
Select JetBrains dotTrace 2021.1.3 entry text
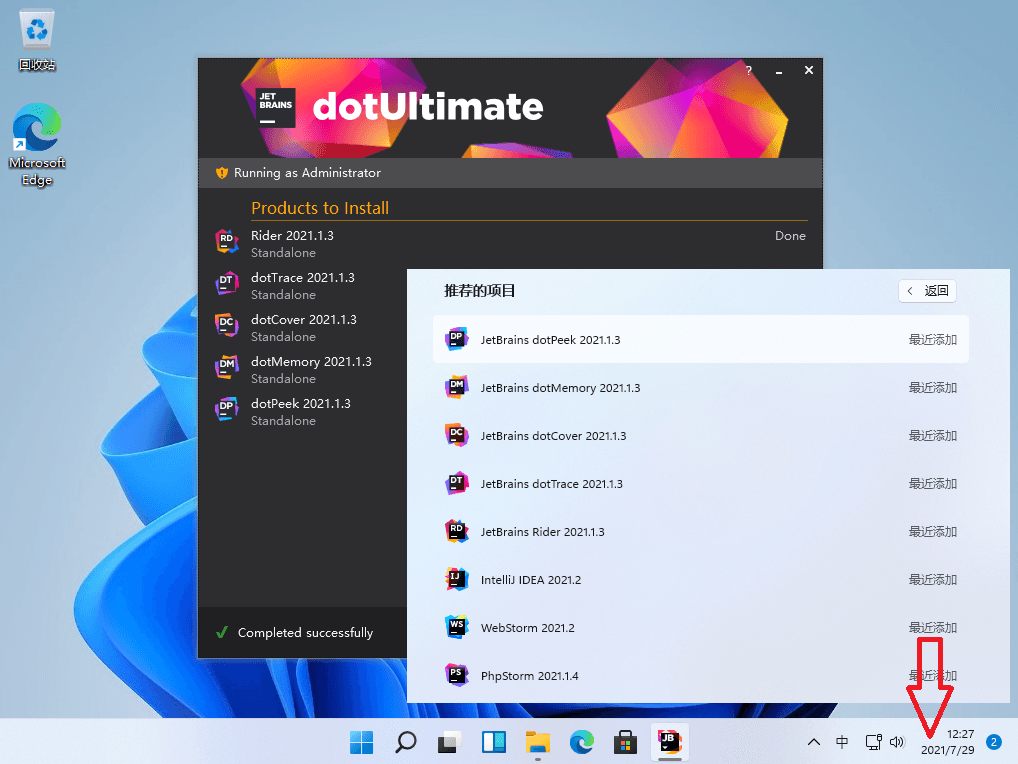551,484
